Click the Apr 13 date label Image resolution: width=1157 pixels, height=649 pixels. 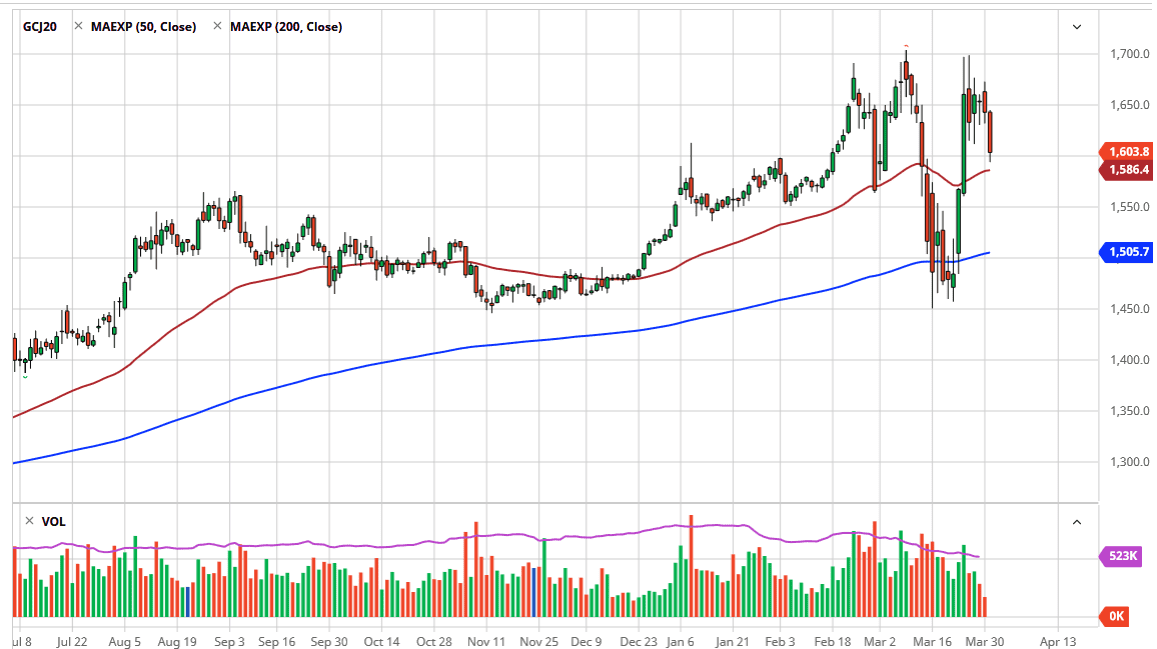(1058, 642)
